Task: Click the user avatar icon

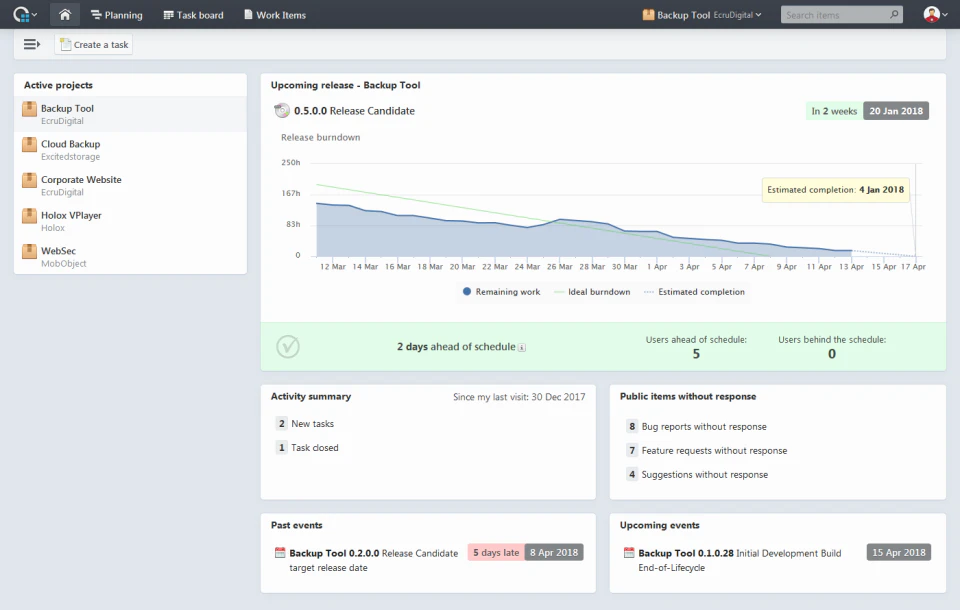Action: pos(931,15)
